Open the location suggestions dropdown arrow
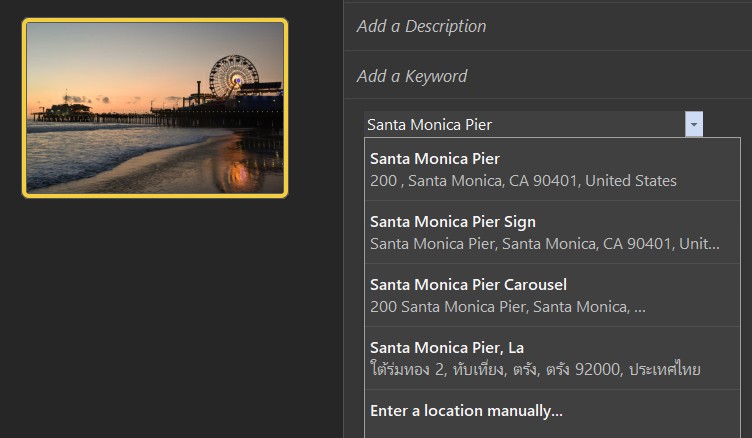Screen dimensions: 752x438 pos(693,124)
